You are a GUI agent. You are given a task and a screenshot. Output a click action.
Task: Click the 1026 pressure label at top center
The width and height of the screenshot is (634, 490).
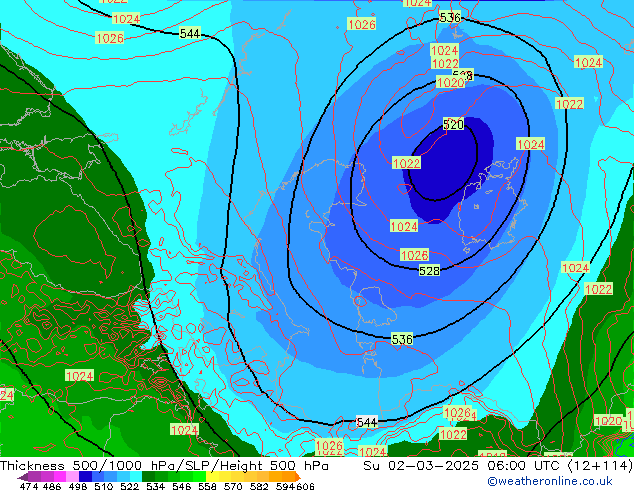pyautogui.click(x=361, y=25)
